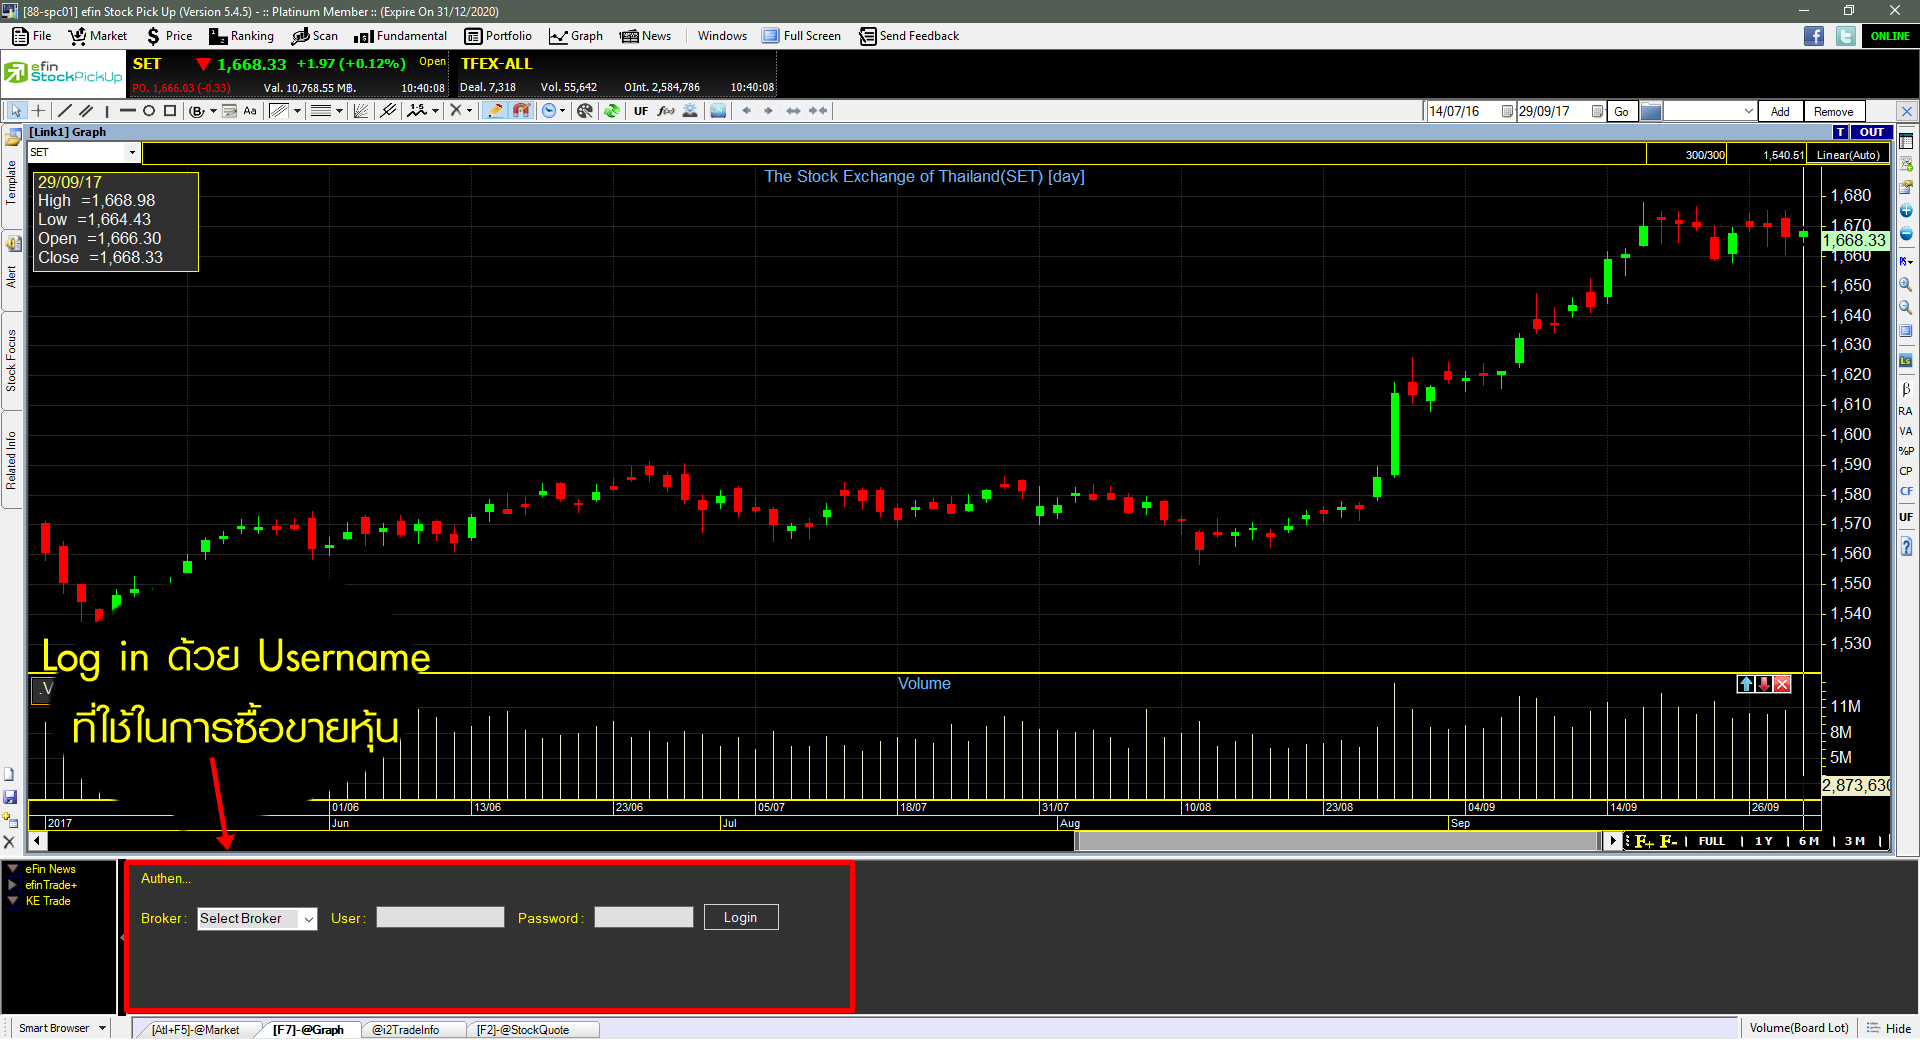Select the circle drawing tool

[x=149, y=111]
